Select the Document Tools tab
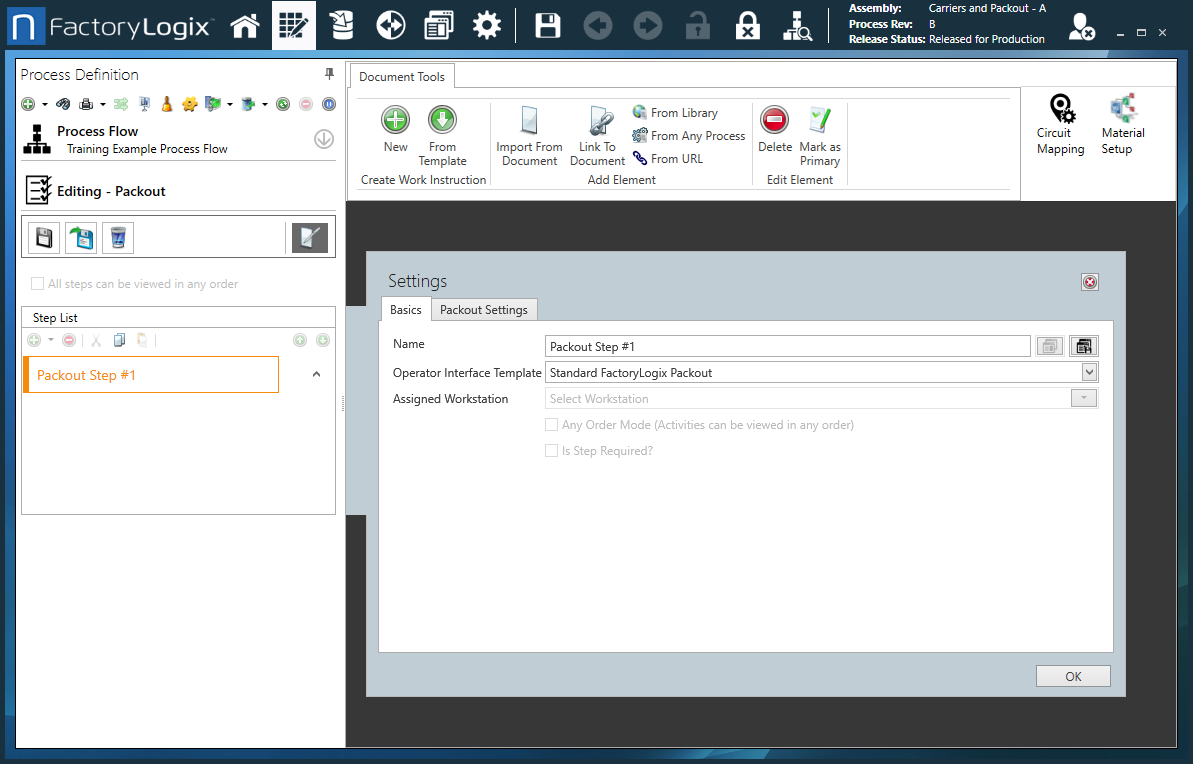The height and width of the screenshot is (764, 1193). [402, 75]
